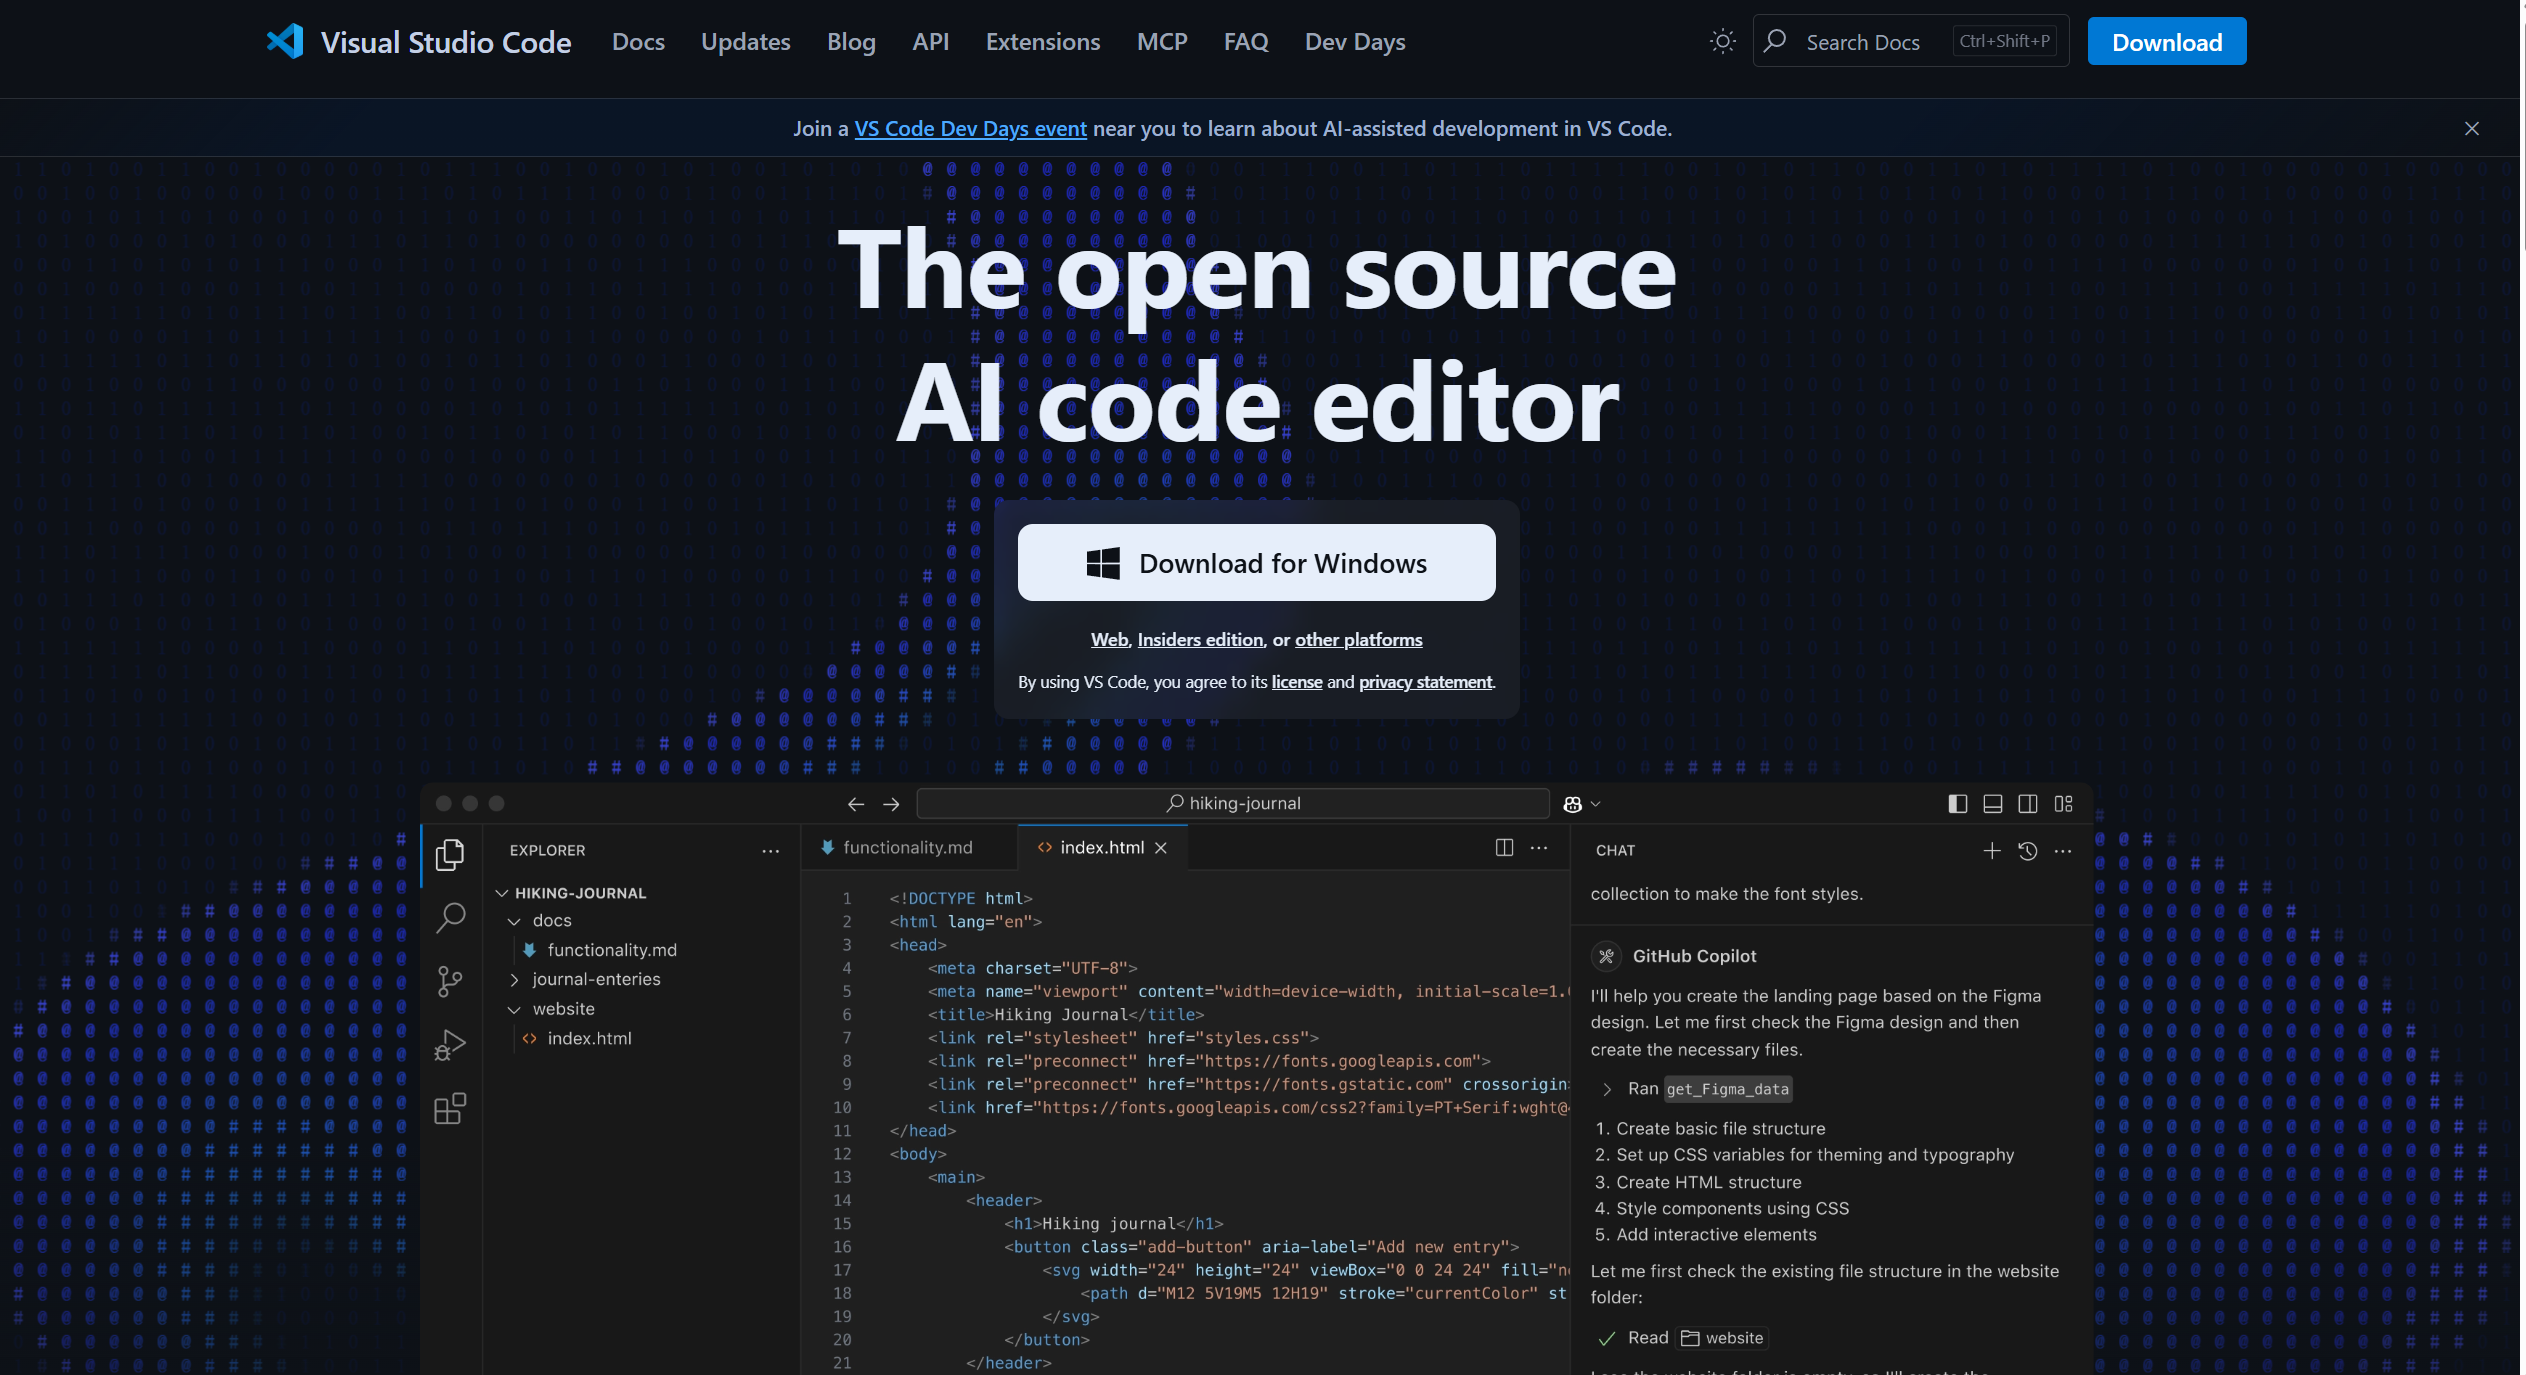This screenshot has height=1375, width=2526.
Task: Start new chat with plus icon
Action: [1991, 851]
